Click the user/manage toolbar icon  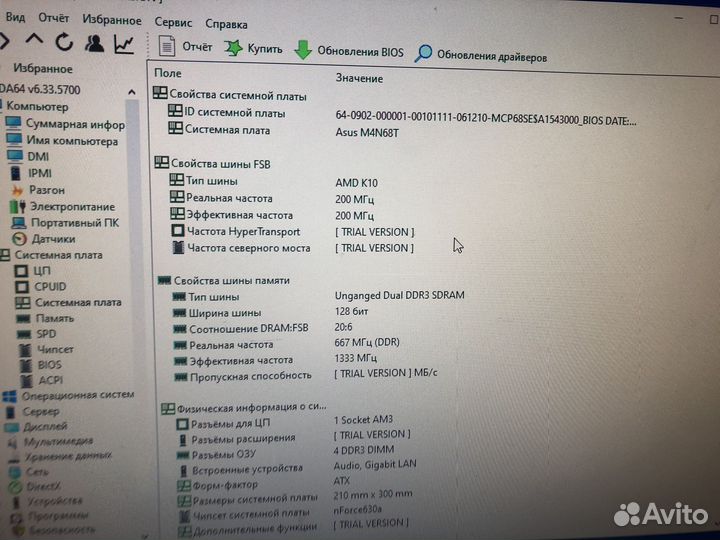tap(94, 44)
